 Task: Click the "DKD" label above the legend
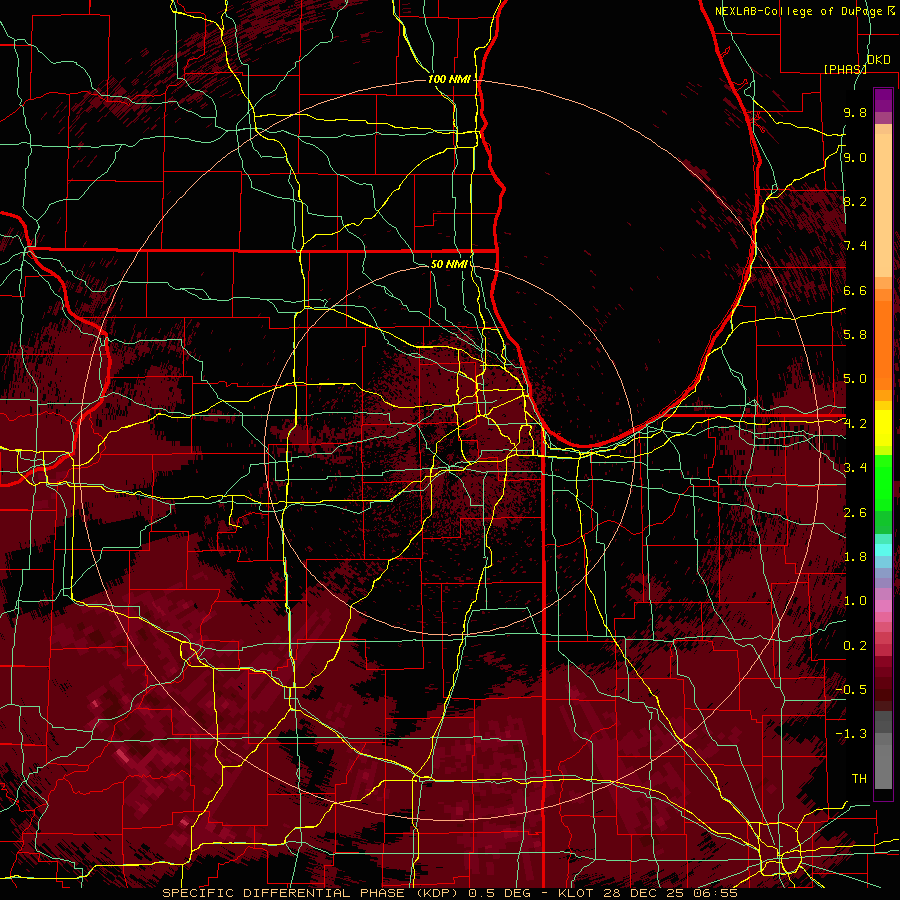click(878, 60)
